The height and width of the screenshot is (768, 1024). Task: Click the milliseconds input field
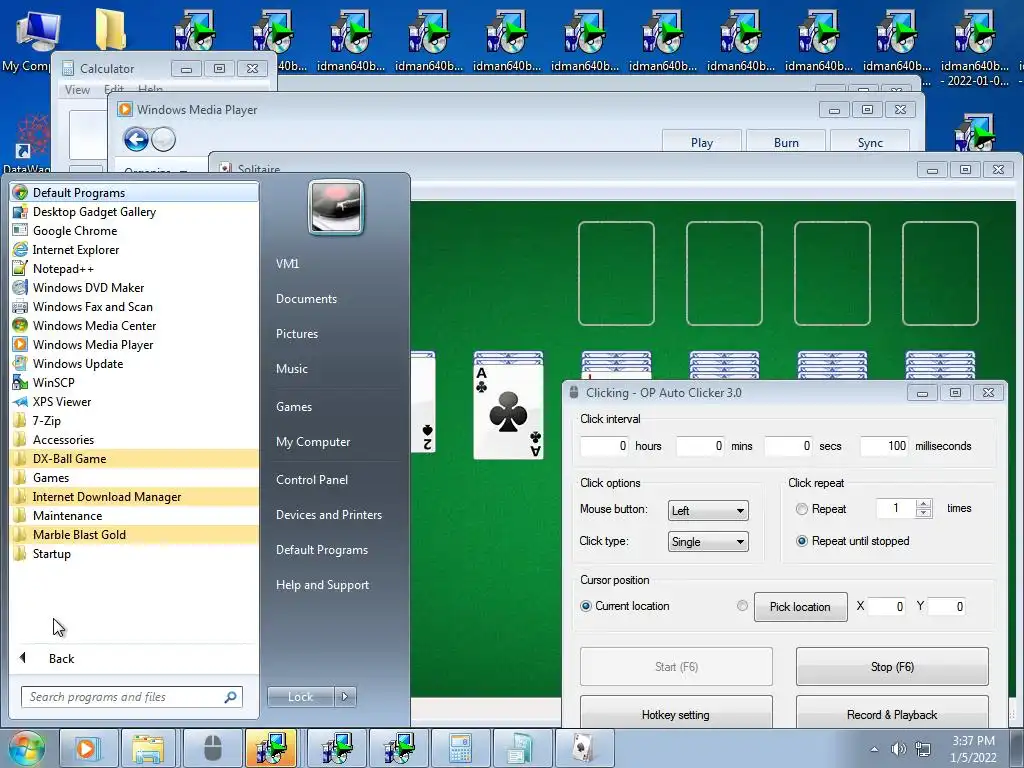click(884, 446)
